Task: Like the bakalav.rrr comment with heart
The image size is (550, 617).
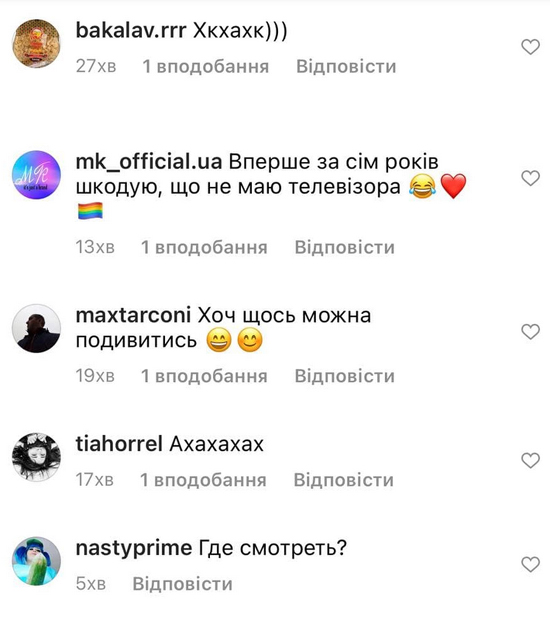Action: pyautogui.click(x=530, y=47)
